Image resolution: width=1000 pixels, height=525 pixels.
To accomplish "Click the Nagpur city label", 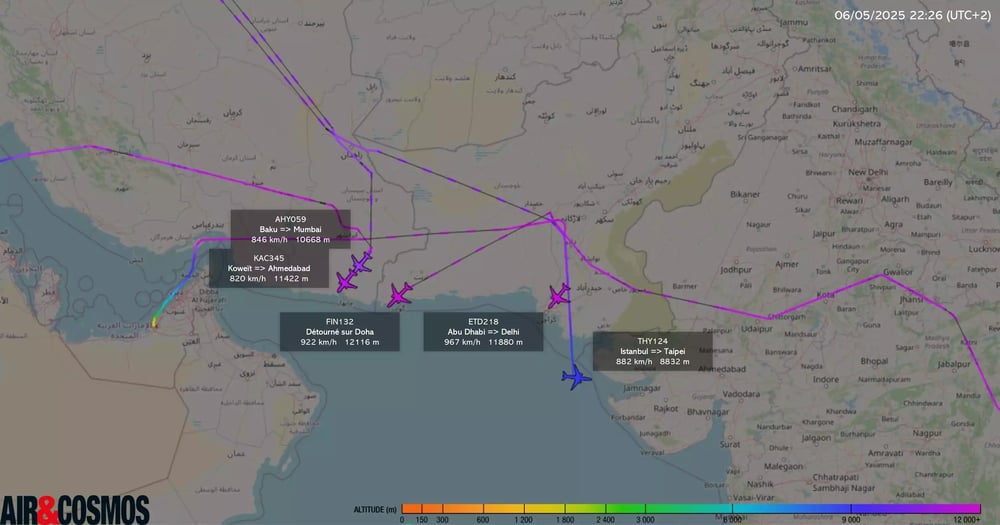I will coord(927,433).
